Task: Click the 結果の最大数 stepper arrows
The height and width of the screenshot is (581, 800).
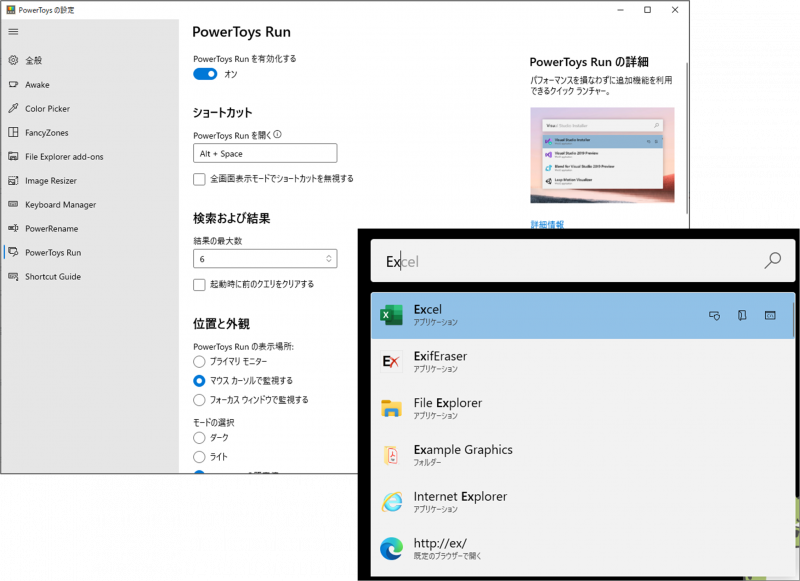Action: click(x=329, y=259)
